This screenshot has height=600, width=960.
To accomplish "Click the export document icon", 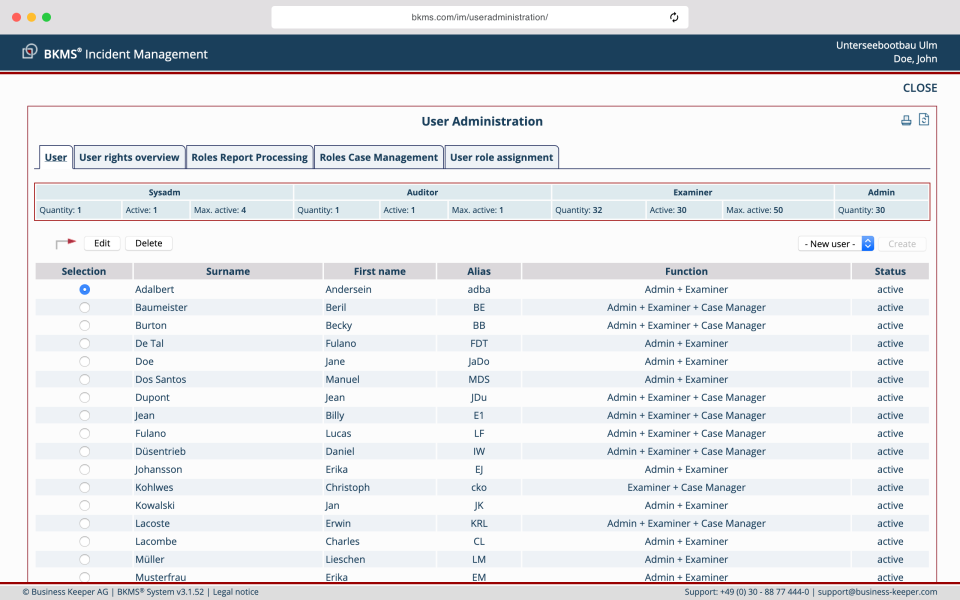I will pos(924,119).
